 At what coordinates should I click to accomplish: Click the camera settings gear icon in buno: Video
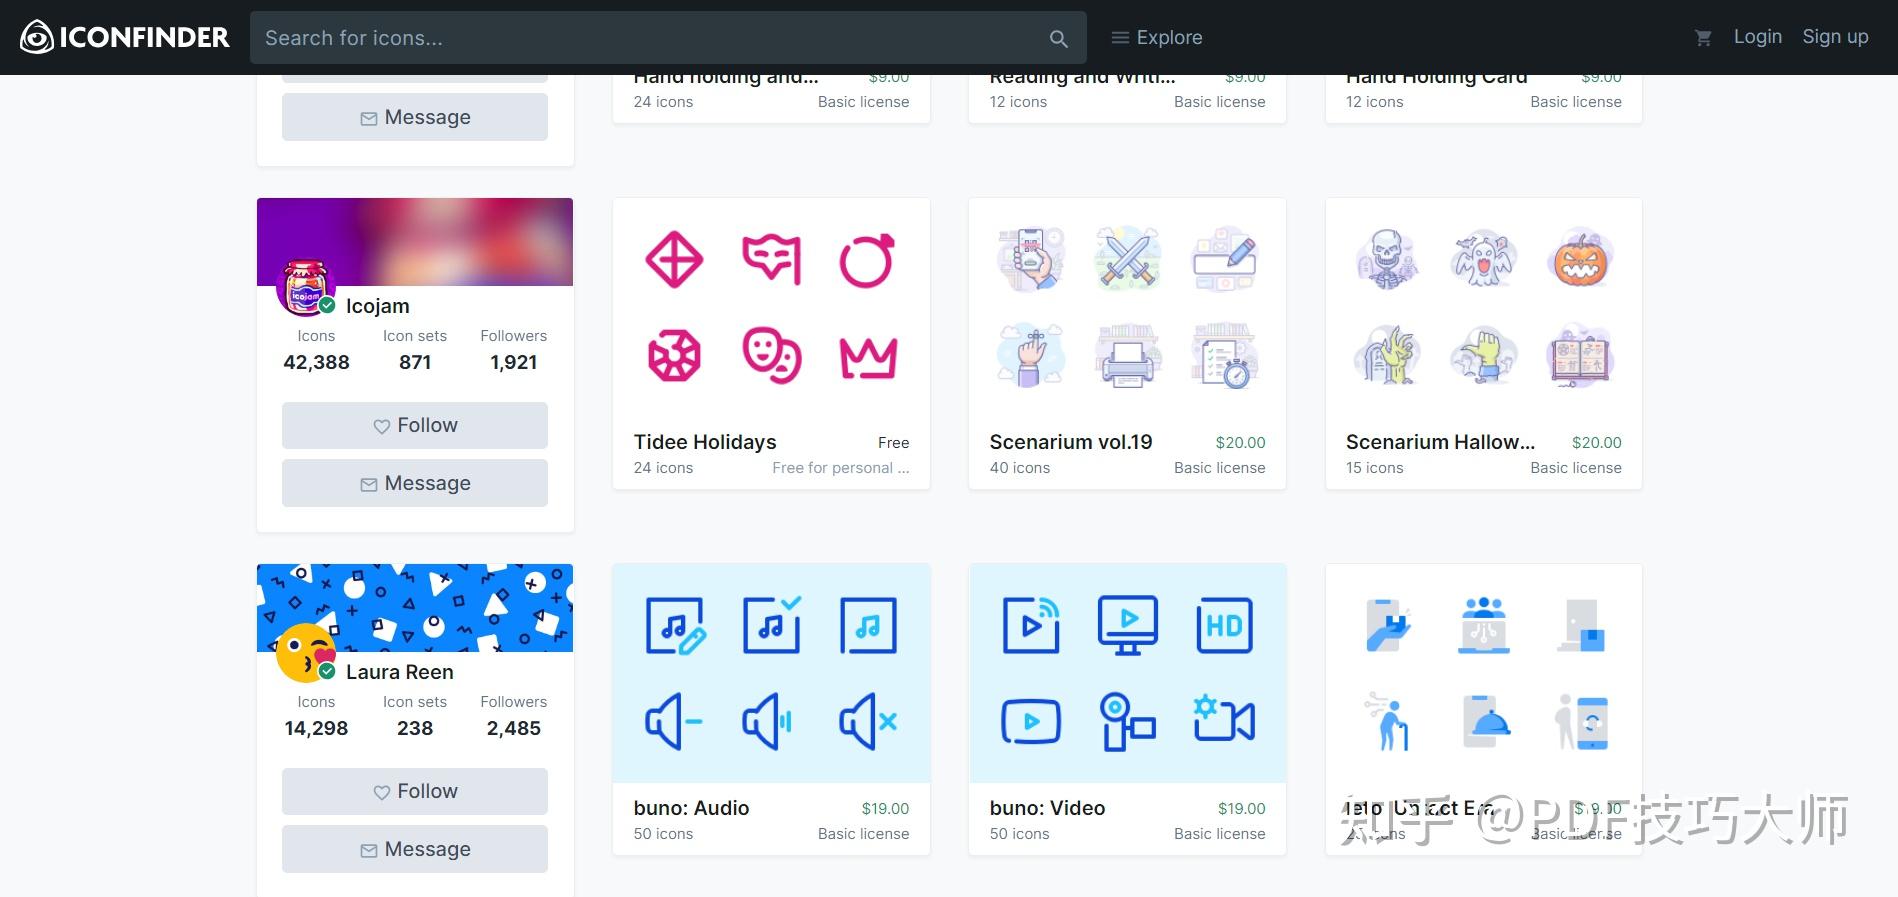pos(1224,718)
